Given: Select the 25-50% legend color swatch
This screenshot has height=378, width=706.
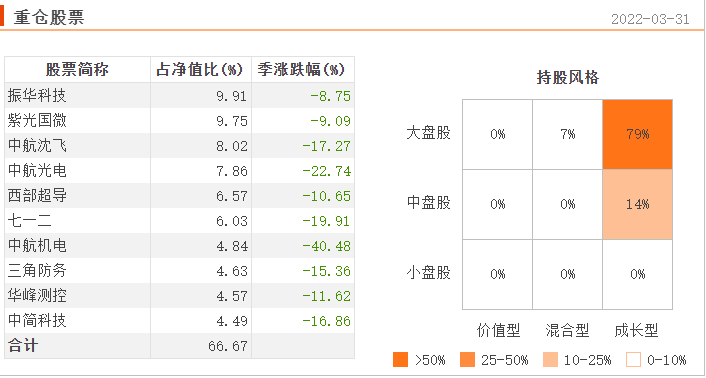Looking at the screenshot, I should [x=467, y=360].
